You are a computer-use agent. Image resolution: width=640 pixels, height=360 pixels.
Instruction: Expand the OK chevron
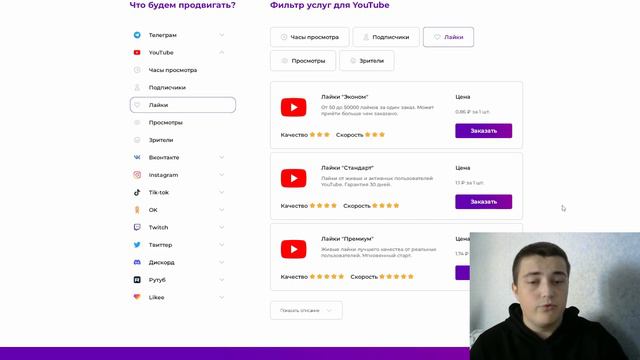(x=222, y=210)
